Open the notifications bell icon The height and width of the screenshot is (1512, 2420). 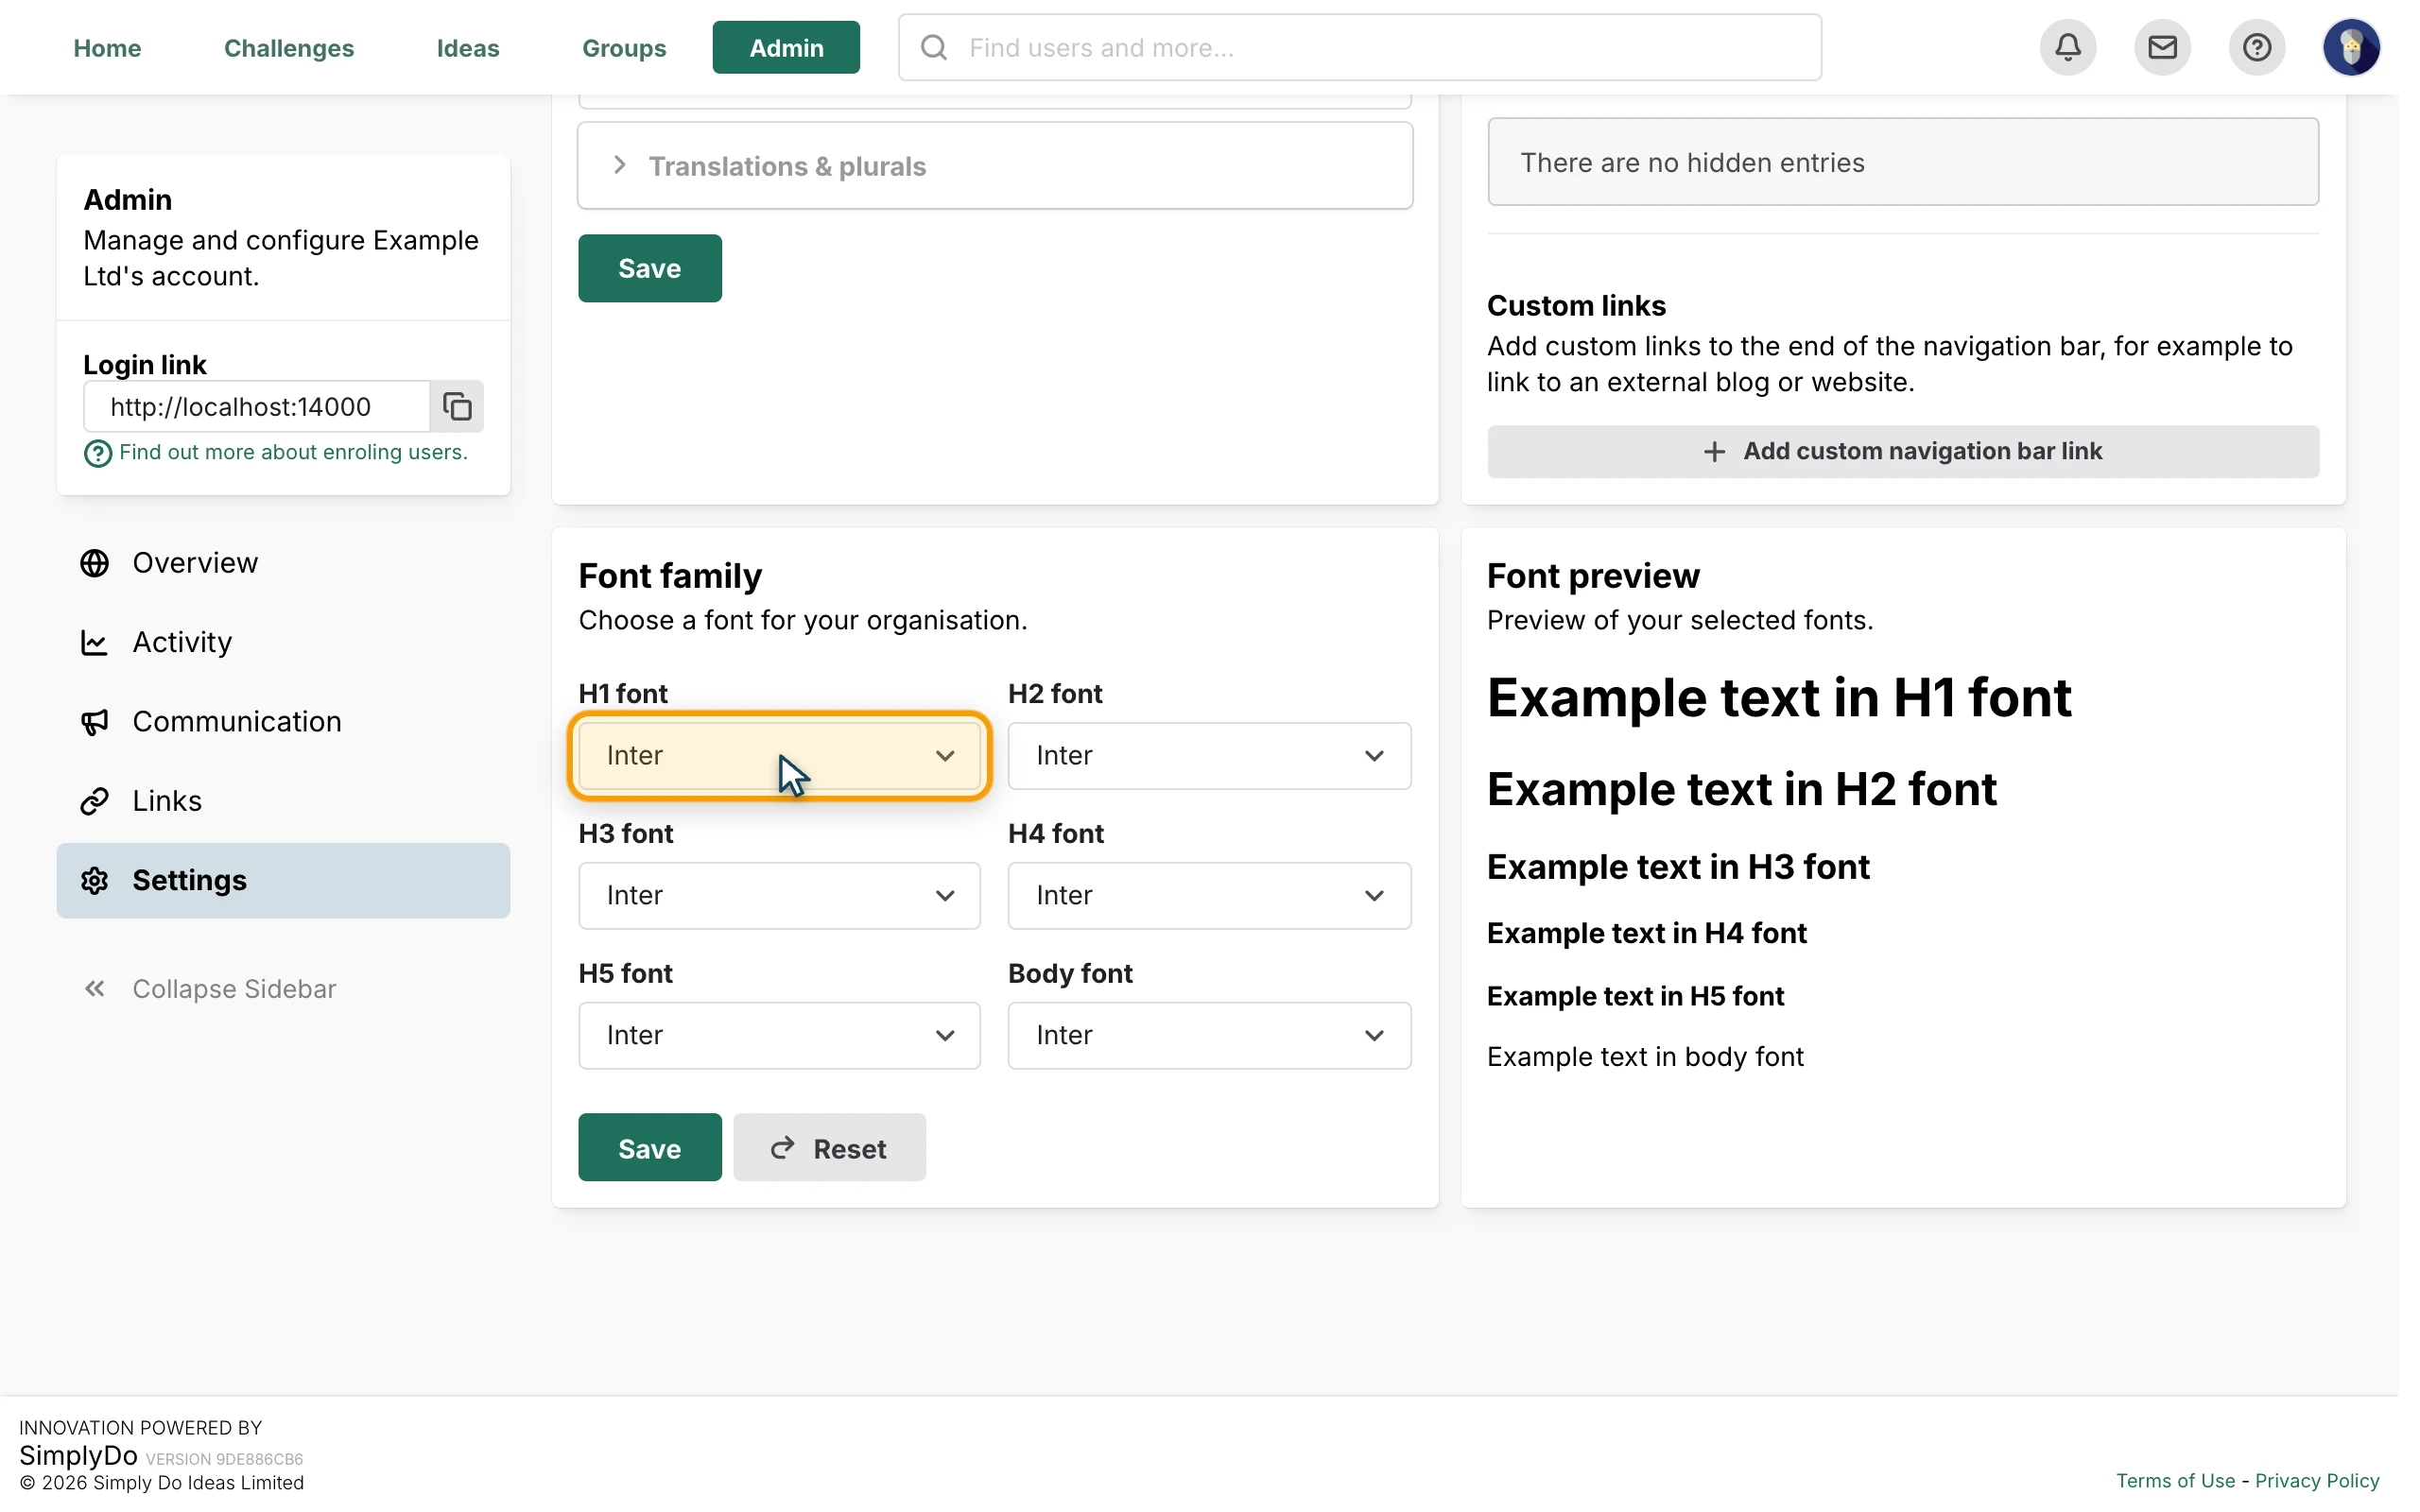[x=2067, y=47]
